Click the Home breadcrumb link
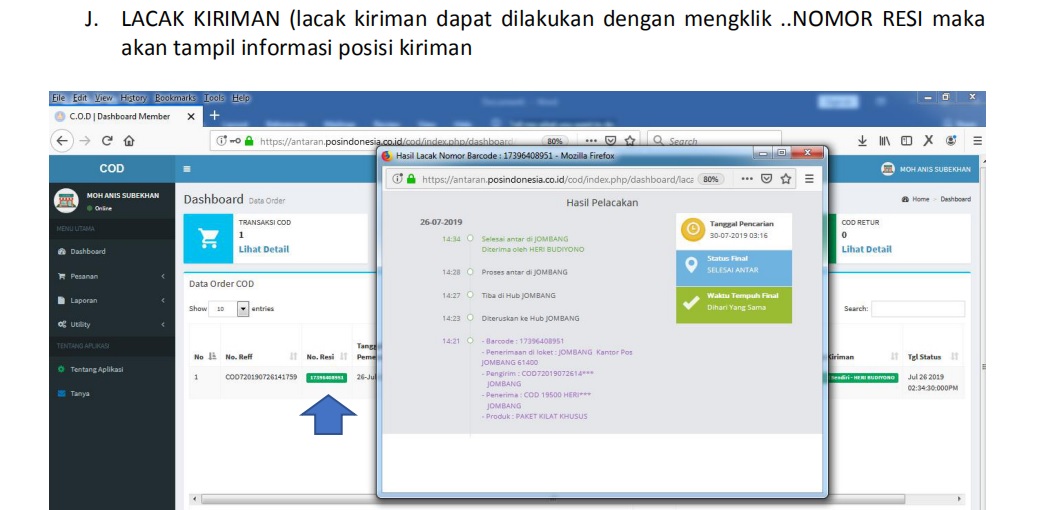Viewport: 1055px width, 510px height. (x=920, y=199)
